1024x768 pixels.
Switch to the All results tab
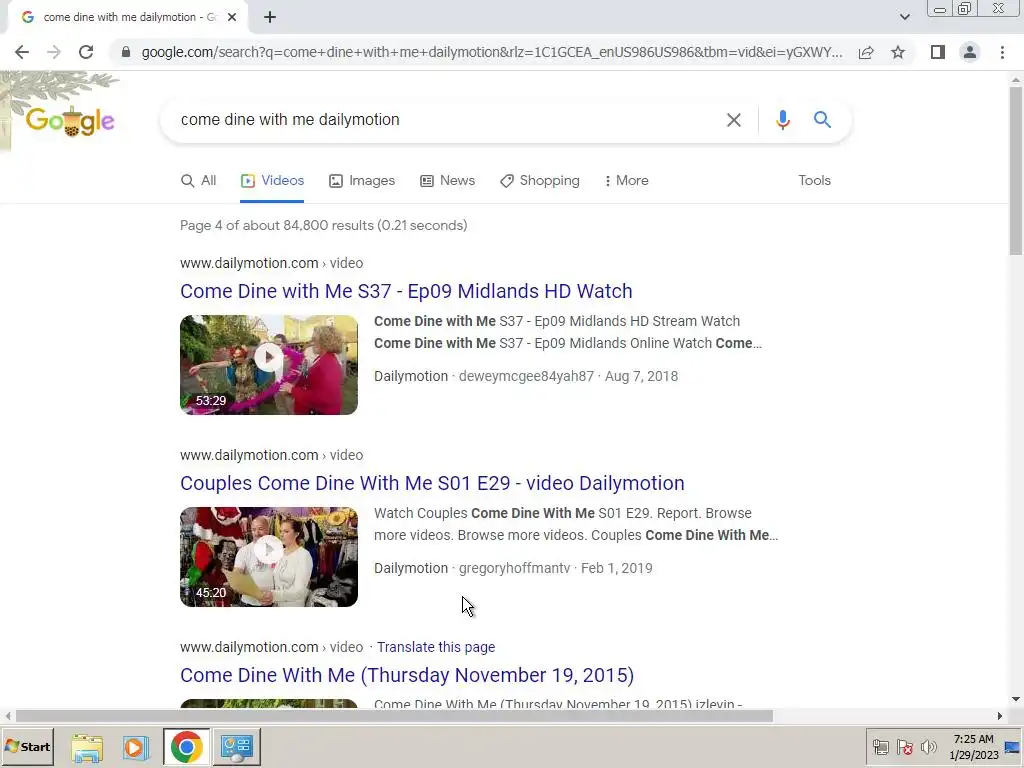coord(199,181)
